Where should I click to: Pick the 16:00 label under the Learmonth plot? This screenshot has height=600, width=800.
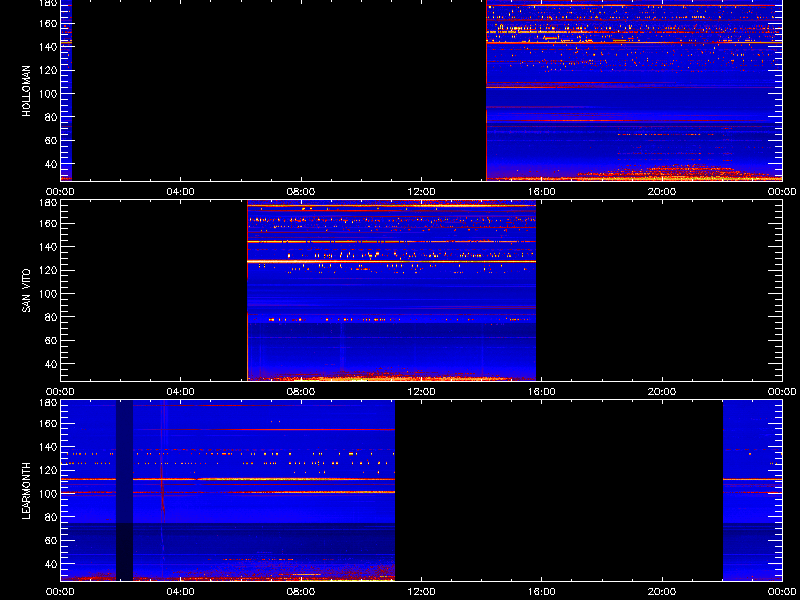541,592
